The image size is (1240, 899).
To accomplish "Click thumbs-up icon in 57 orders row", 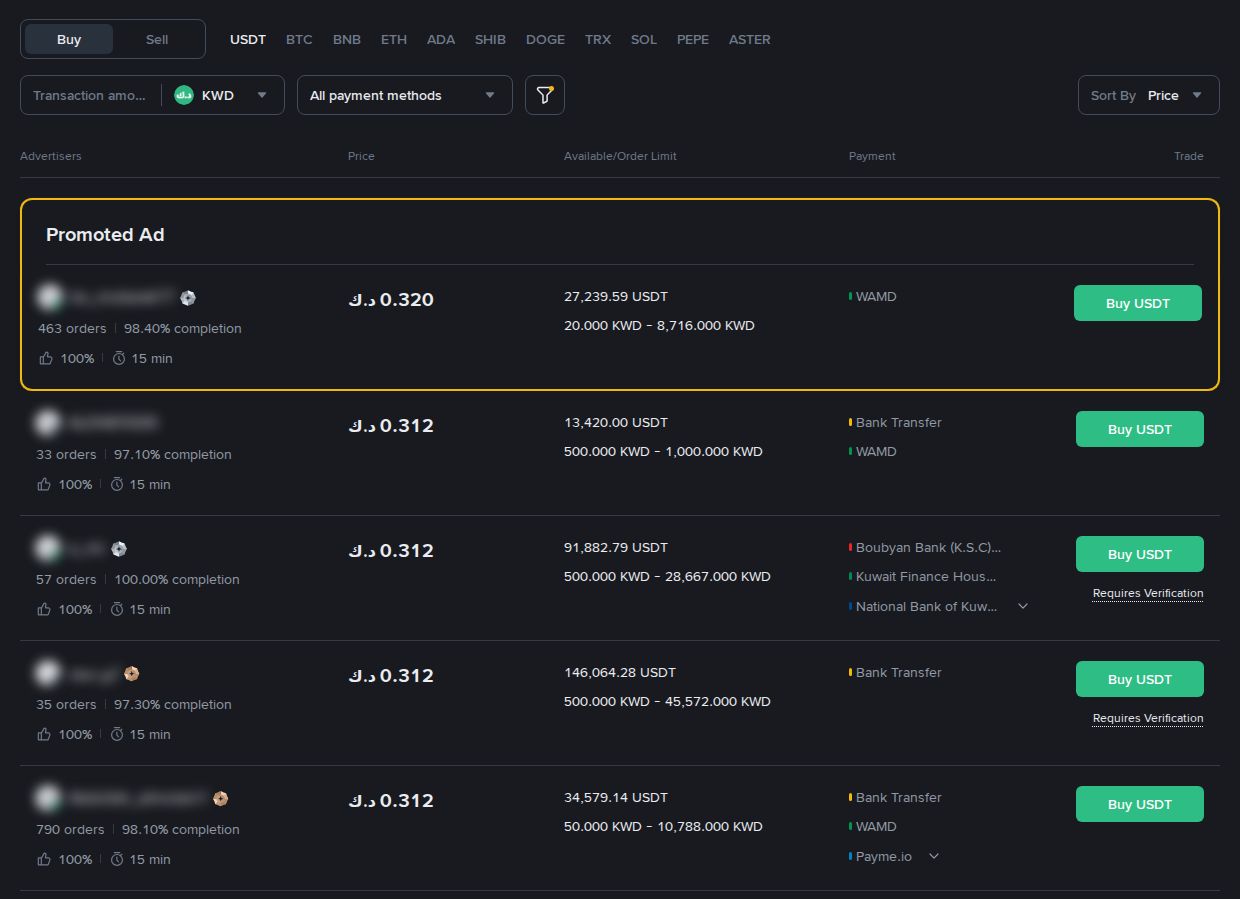I will click(x=44, y=609).
